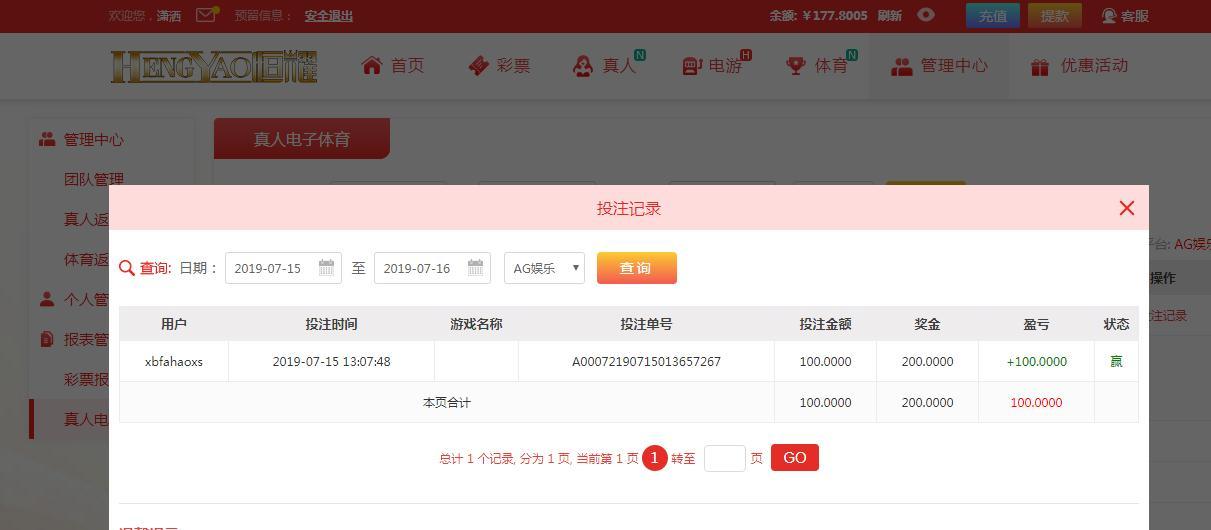Screen dimensions: 1211x530
Task: Click the orange 查询 query button
Action: (x=637, y=268)
